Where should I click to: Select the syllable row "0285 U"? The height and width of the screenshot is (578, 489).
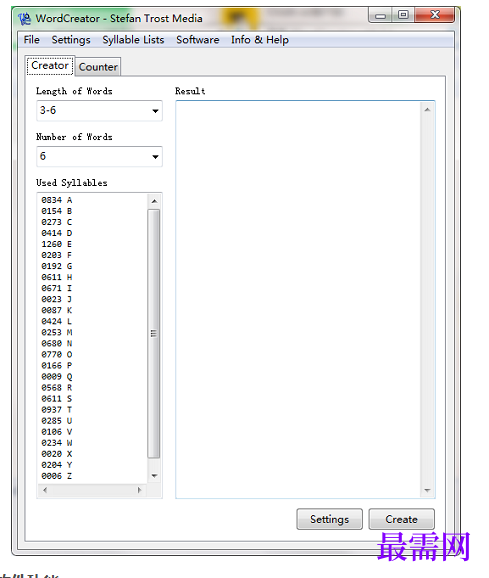tap(57, 421)
